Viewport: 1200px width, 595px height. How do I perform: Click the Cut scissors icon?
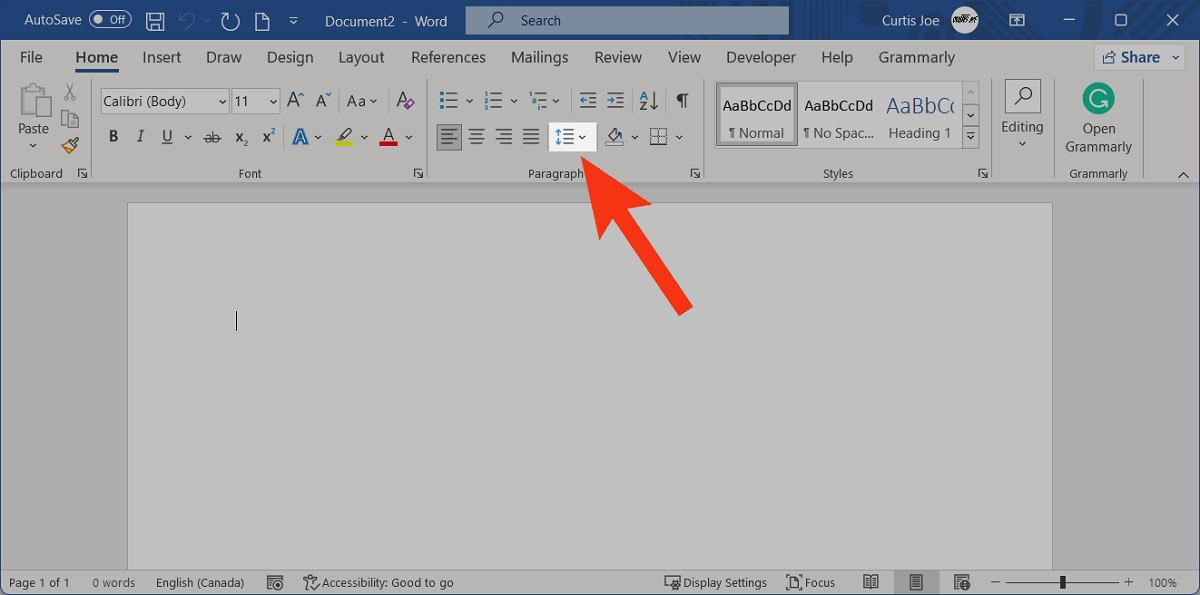click(x=70, y=92)
